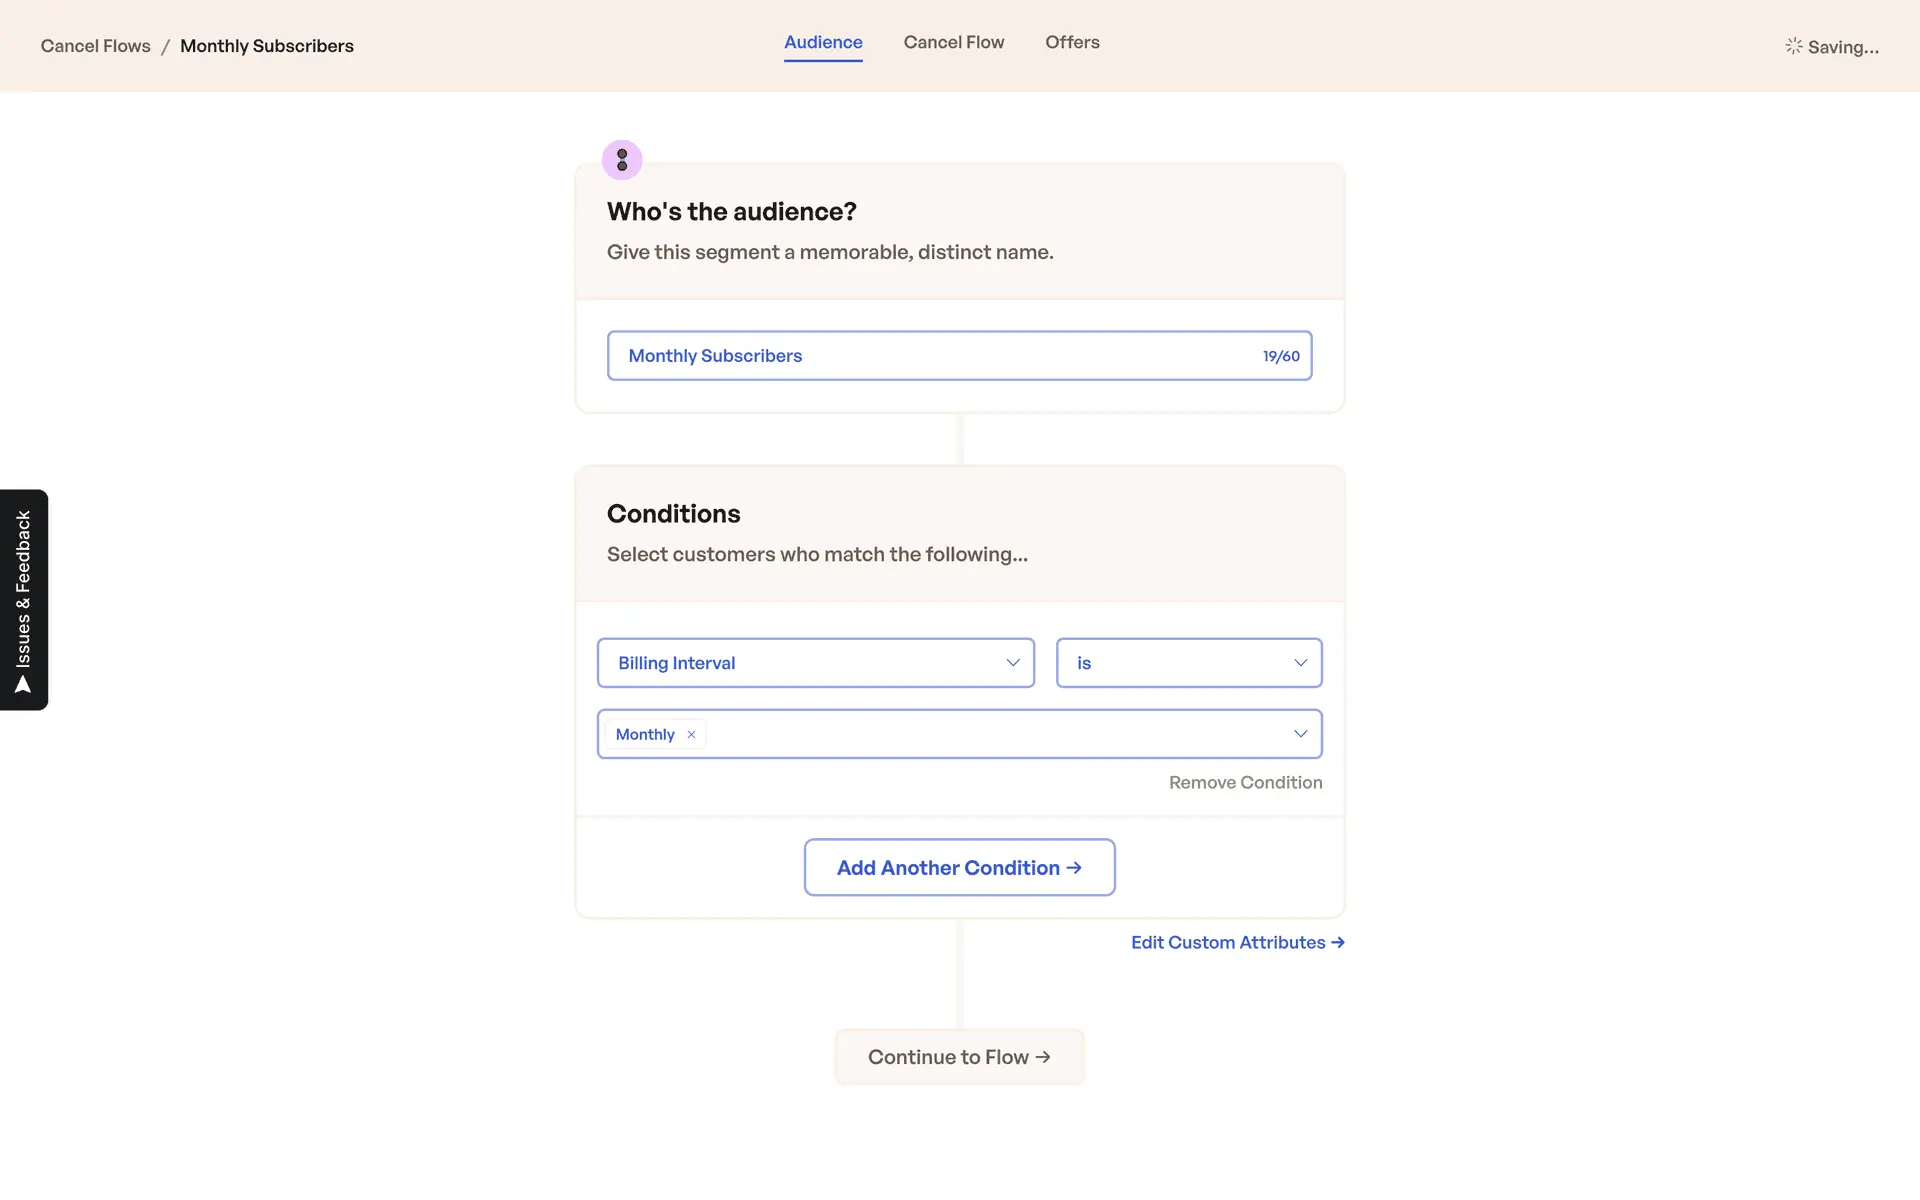Click the arrow on Edit Custom Attributes link
Viewport: 1920px width, 1200px height.
click(x=1338, y=943)
